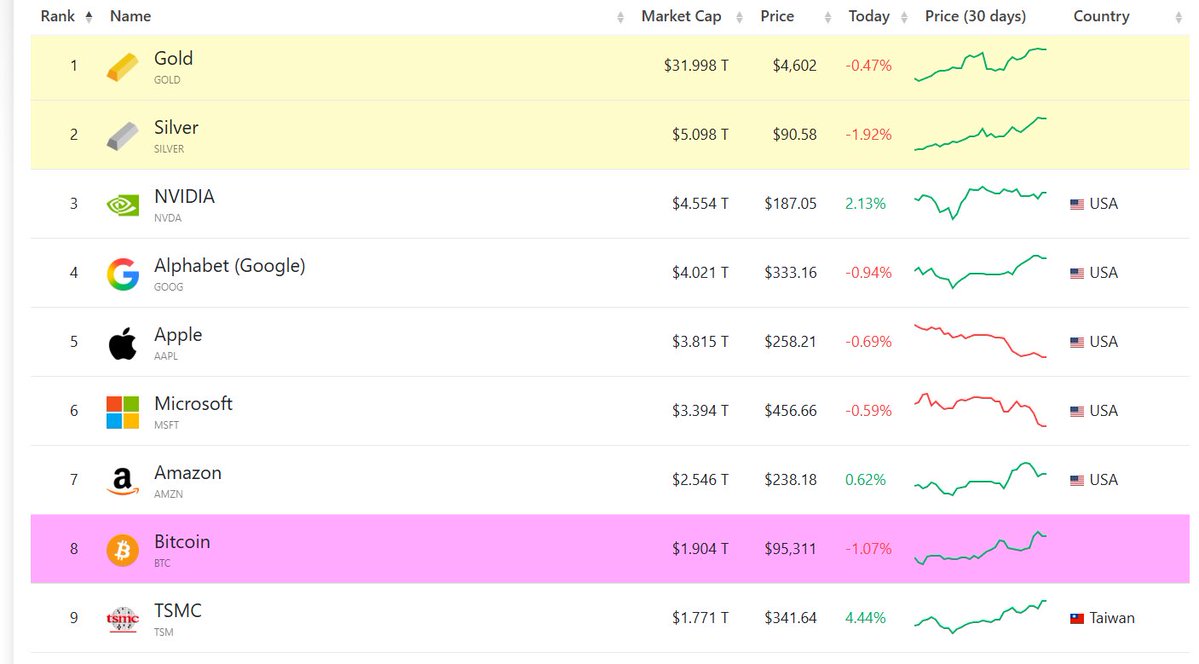
Task: Open the Alphabet (Google) name link
Action: pyautogui.click(x=229, y=266)
